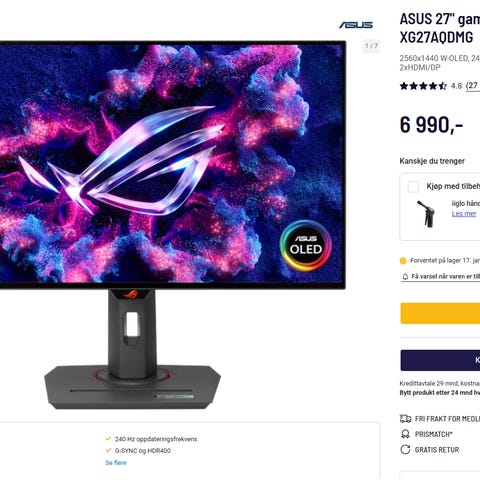Click the Gratis retur arrow icon
The image size is (480, 480).
click(x=405, y=450)
